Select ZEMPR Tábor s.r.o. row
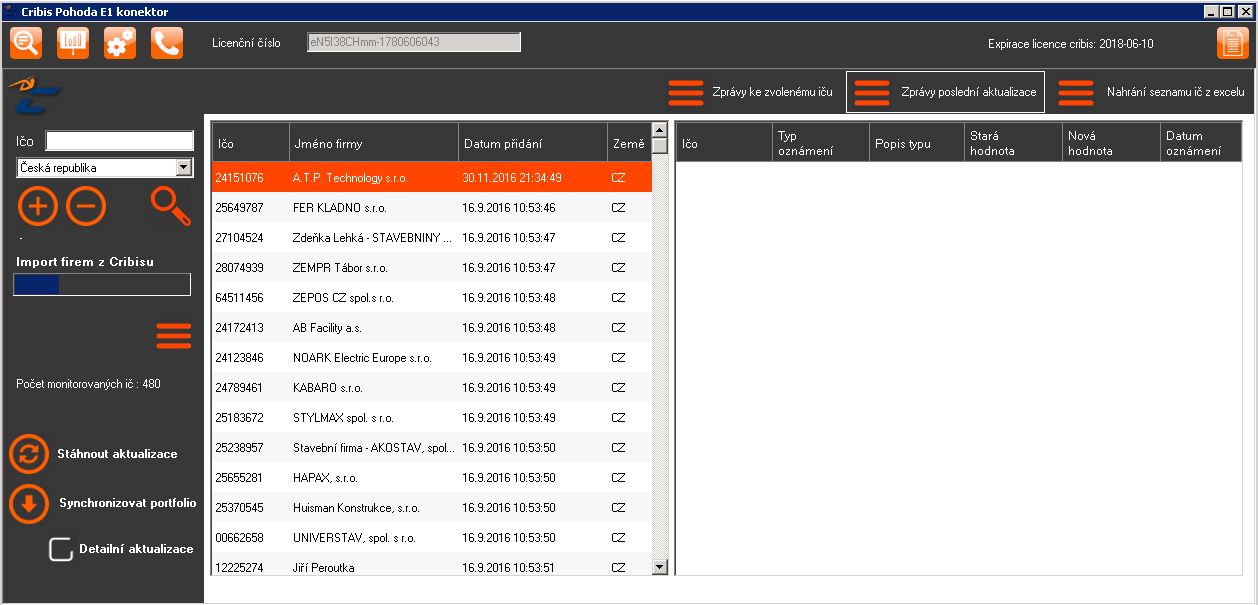Image resolution: width=1258 pixels, height=605 pixels. pos(431,267)
